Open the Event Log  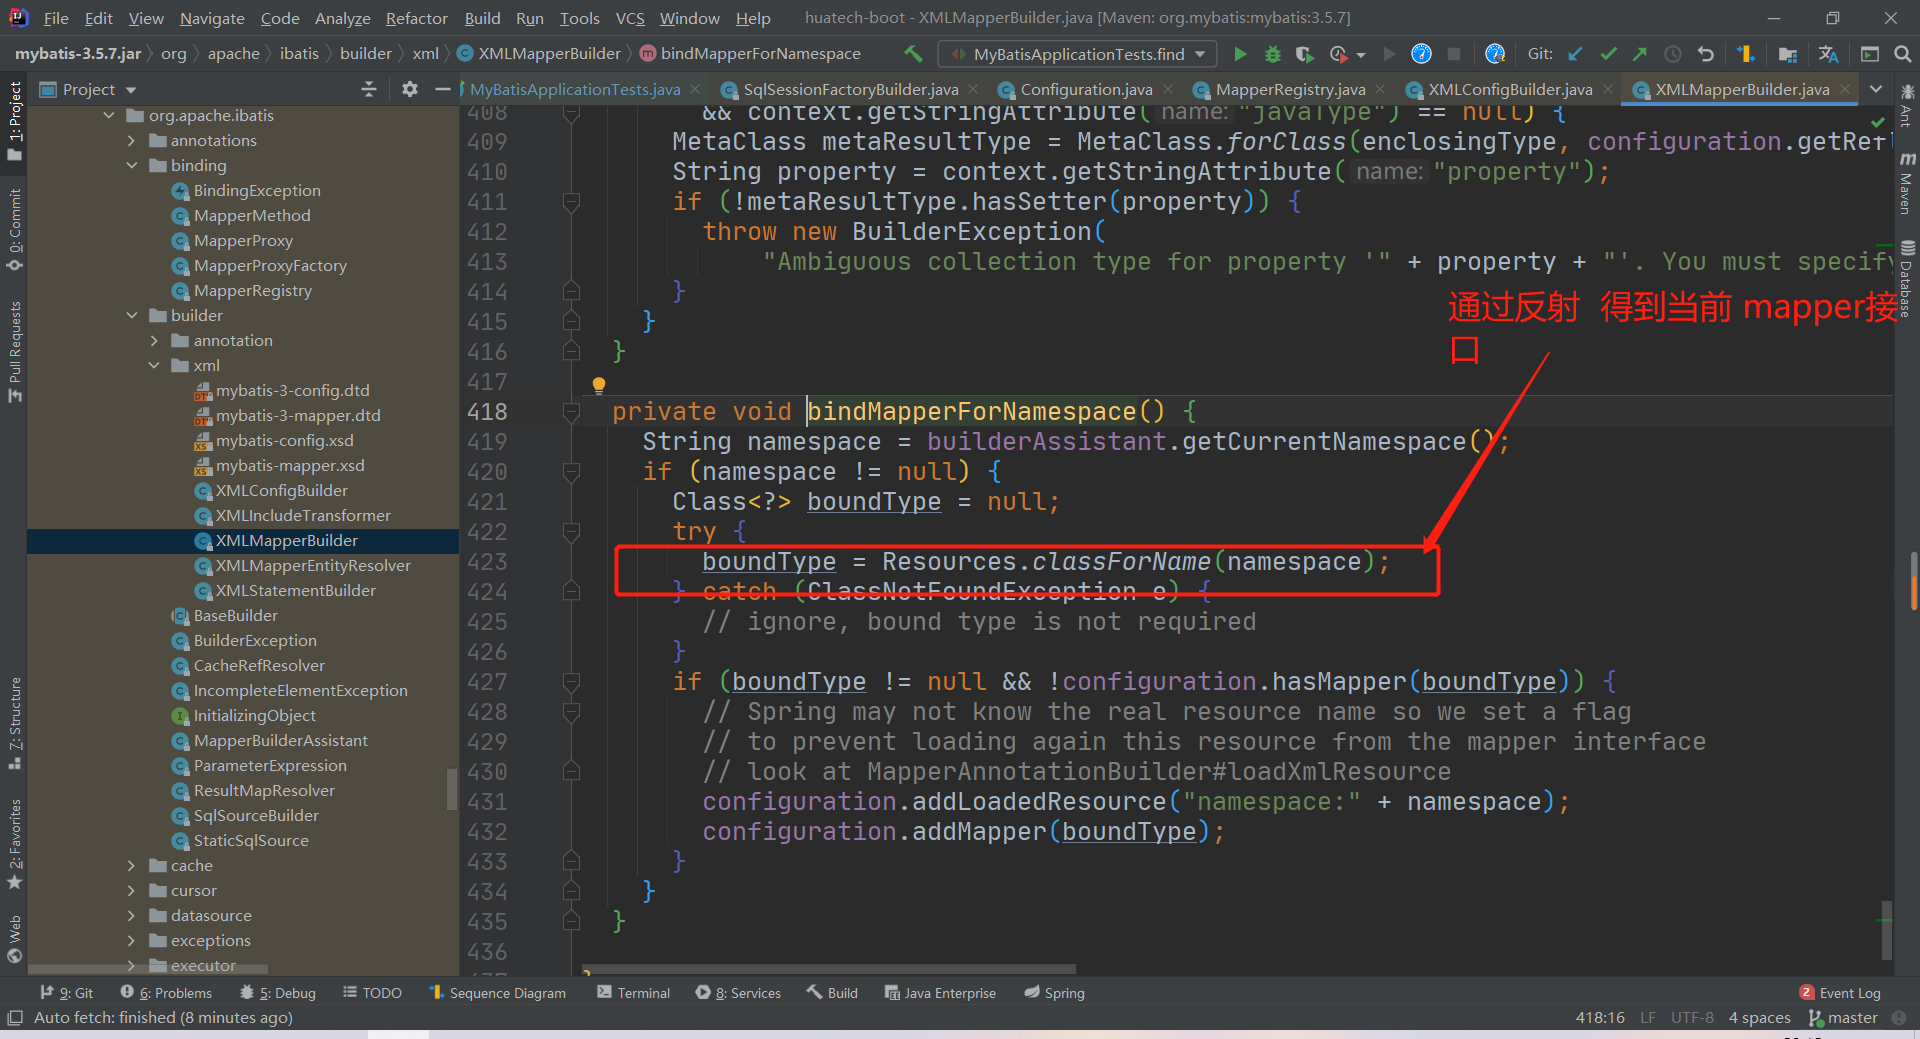coord(1840,992)
